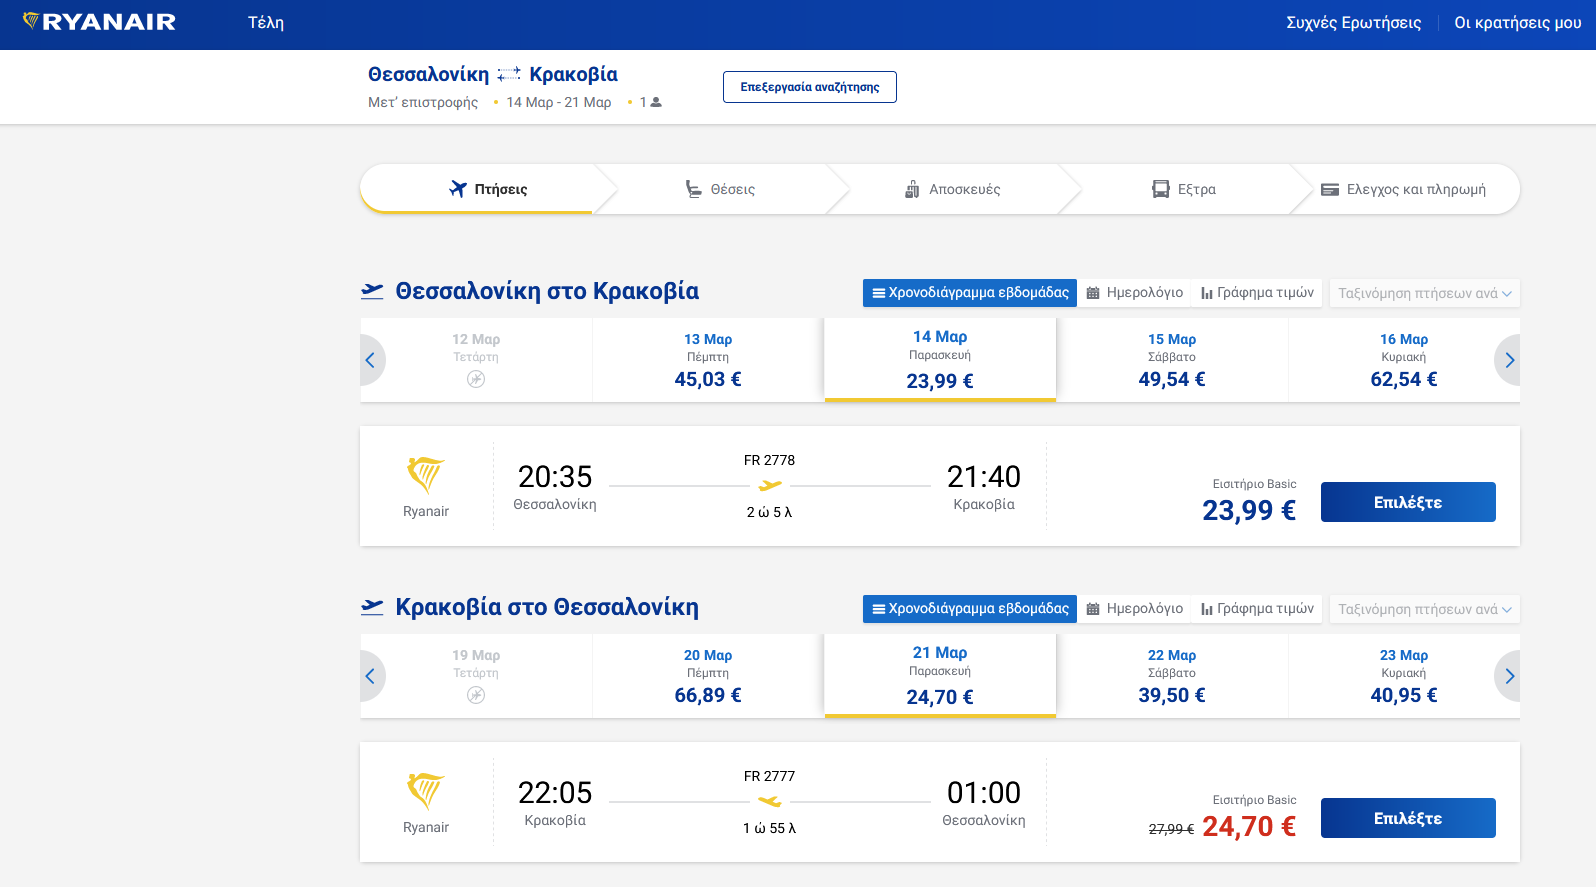The height and width of the screenshot is (887, 1596).
Task: Select outbound date 16 Μαρ 62,54 €
Action: point(1404,360)
